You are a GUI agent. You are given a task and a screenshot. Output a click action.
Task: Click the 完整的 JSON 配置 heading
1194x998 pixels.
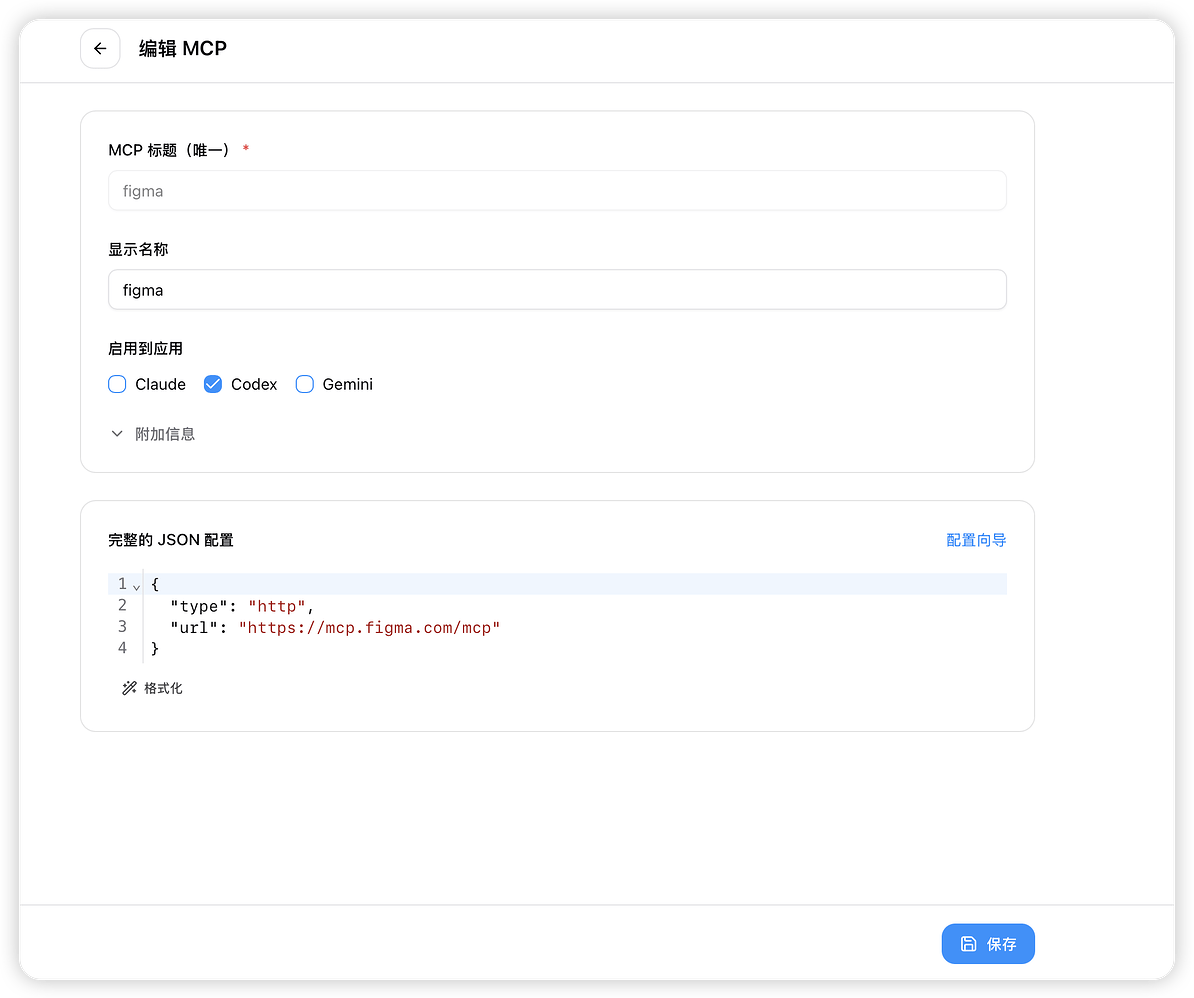pyautogui.click(x=171, y=540)
